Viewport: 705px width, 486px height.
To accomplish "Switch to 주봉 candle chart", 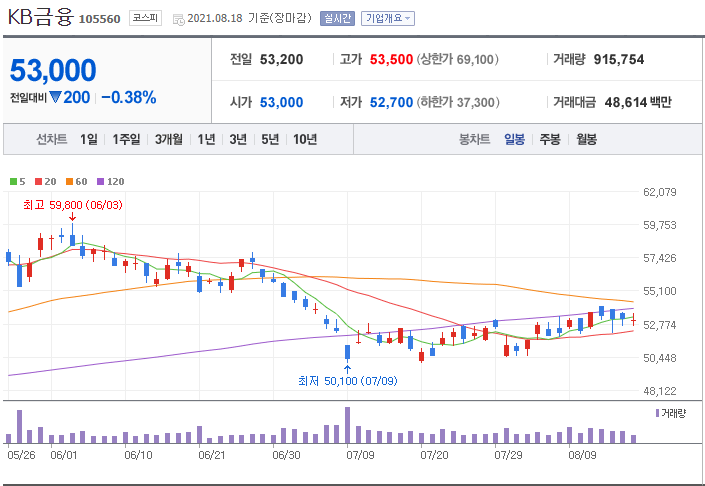I will (550, 139).
